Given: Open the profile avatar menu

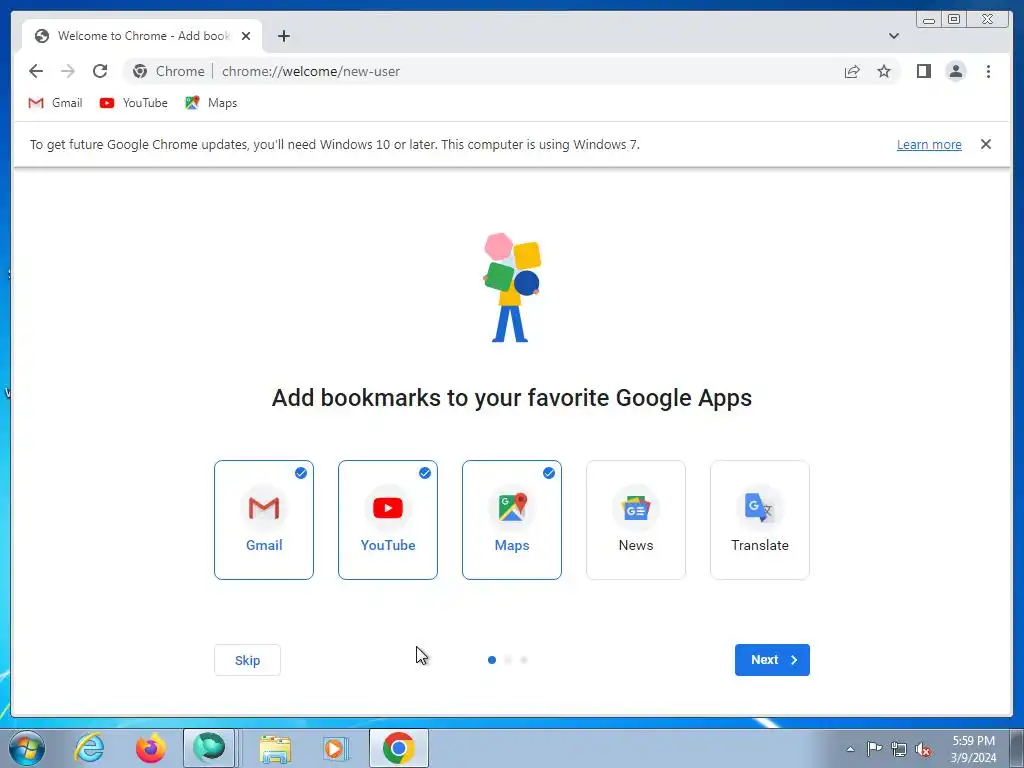Looking at the screenshot, I should [x=955, y=71].
